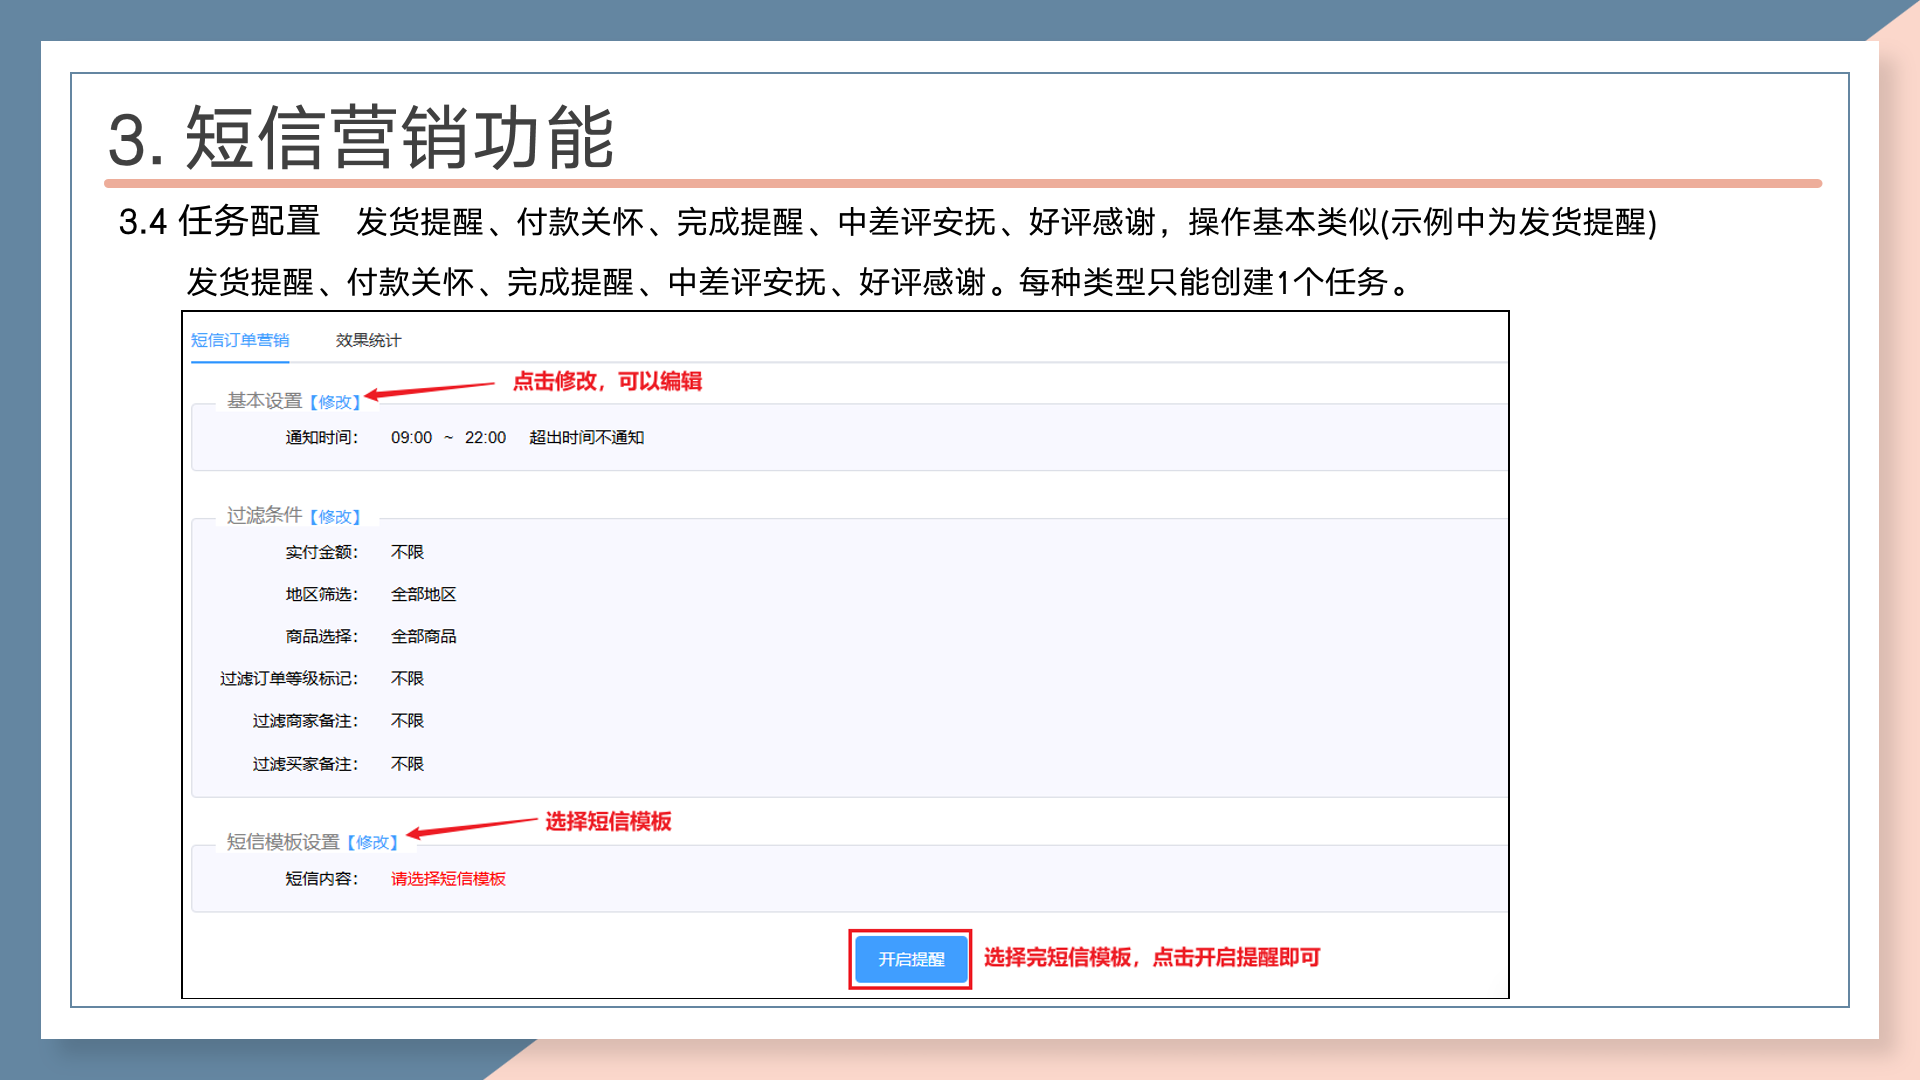The image size is (1920, 1080).
Task: Click the 3.4 任务配置 heading
Action: [x=219, y=221]
